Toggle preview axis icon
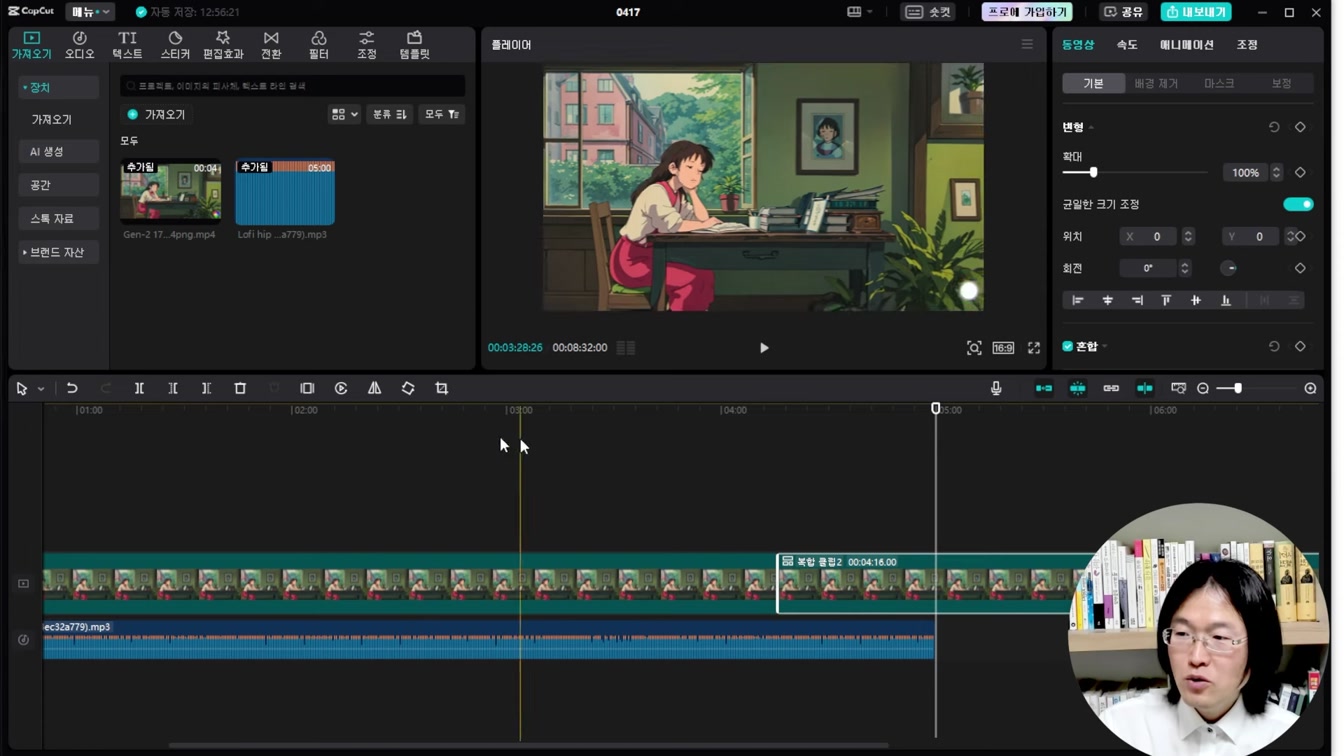The image size is (1344, 756). tap(1145, 388)
